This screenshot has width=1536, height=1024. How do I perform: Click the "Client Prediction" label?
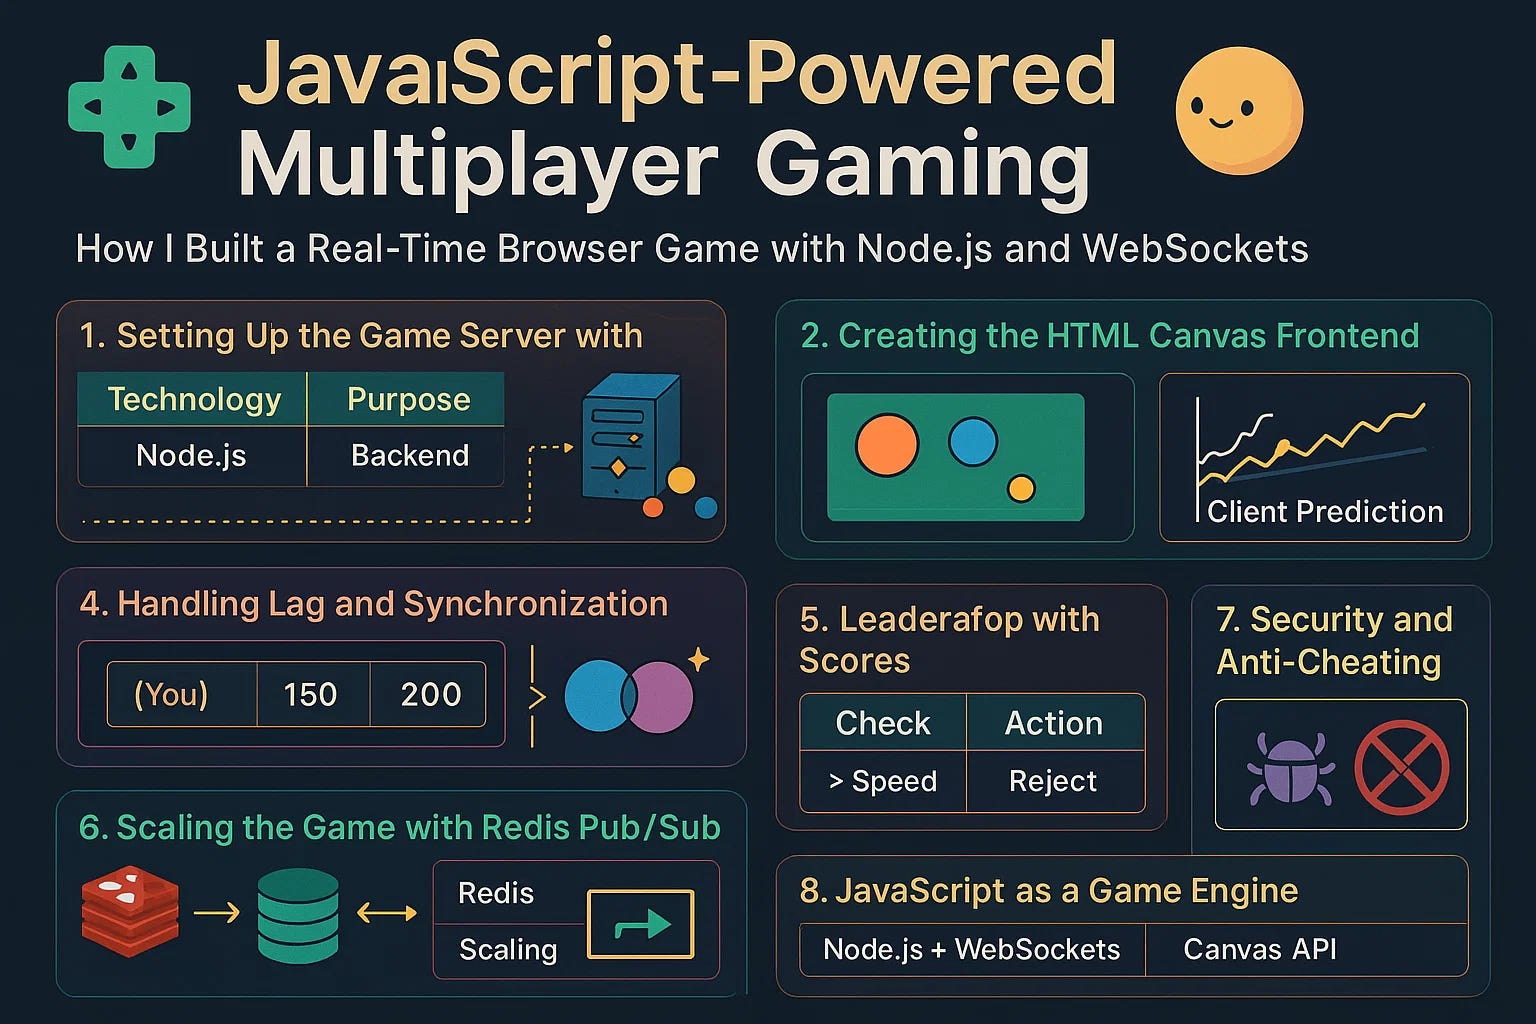(1325, 512)
